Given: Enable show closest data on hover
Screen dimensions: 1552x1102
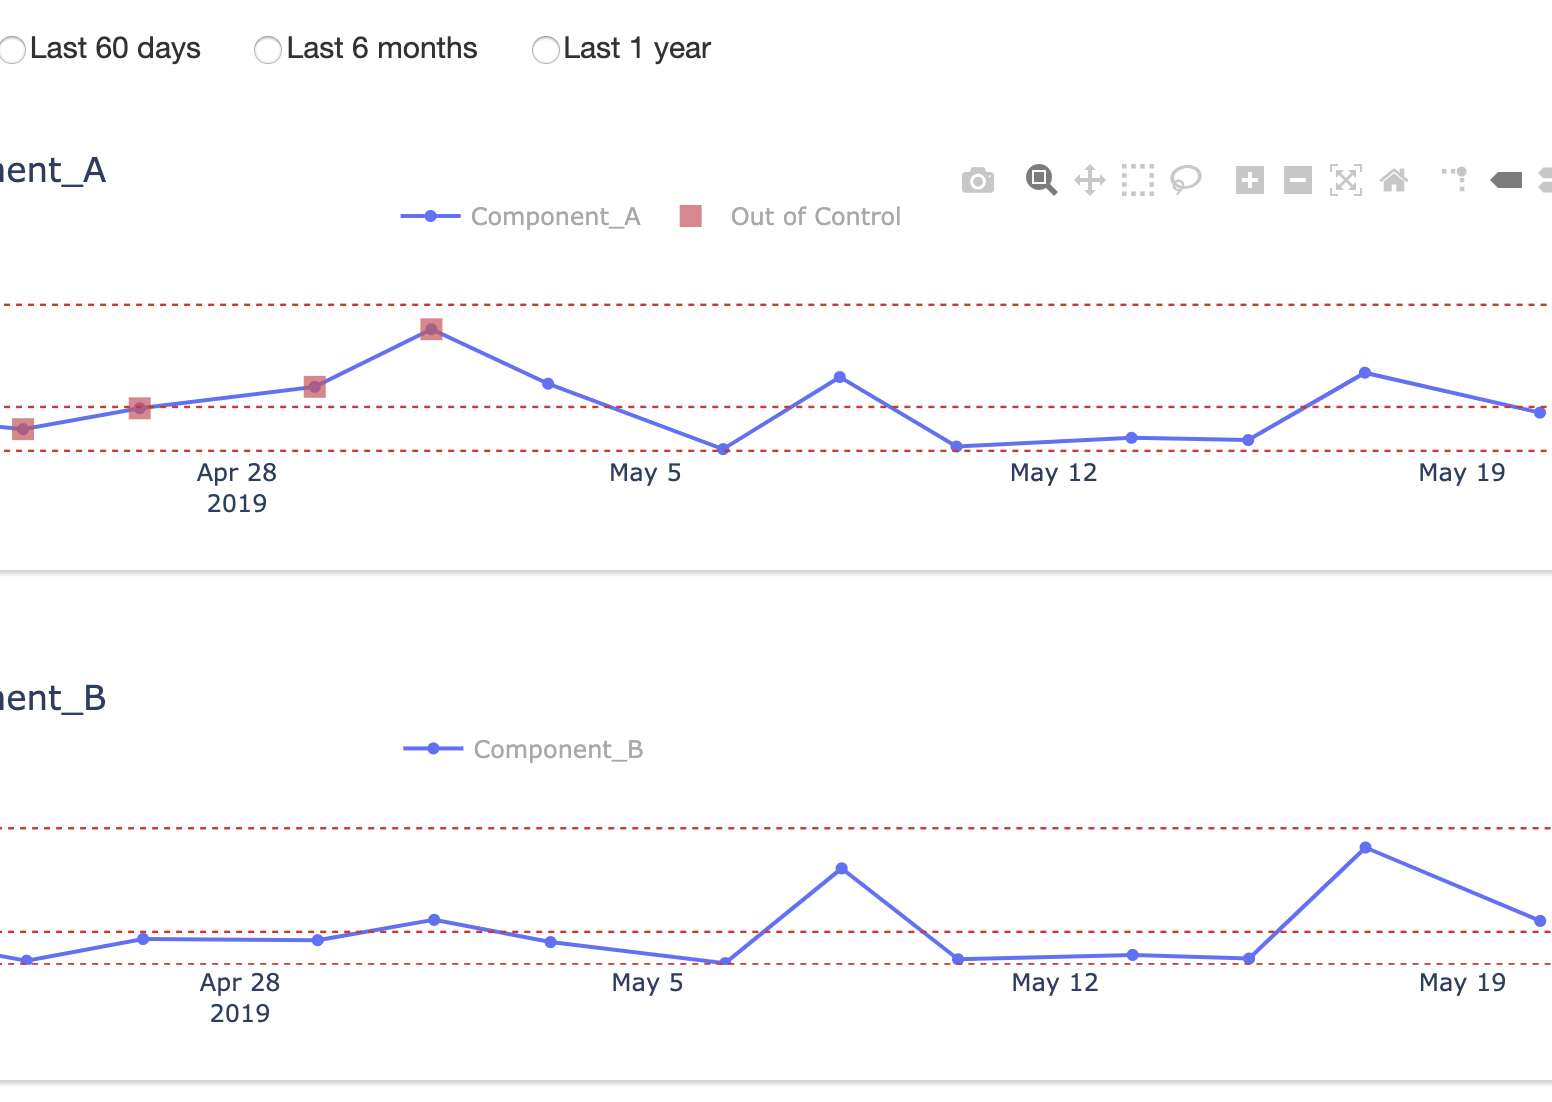Looking at the screenshot, I should [x=1506, y=180].
